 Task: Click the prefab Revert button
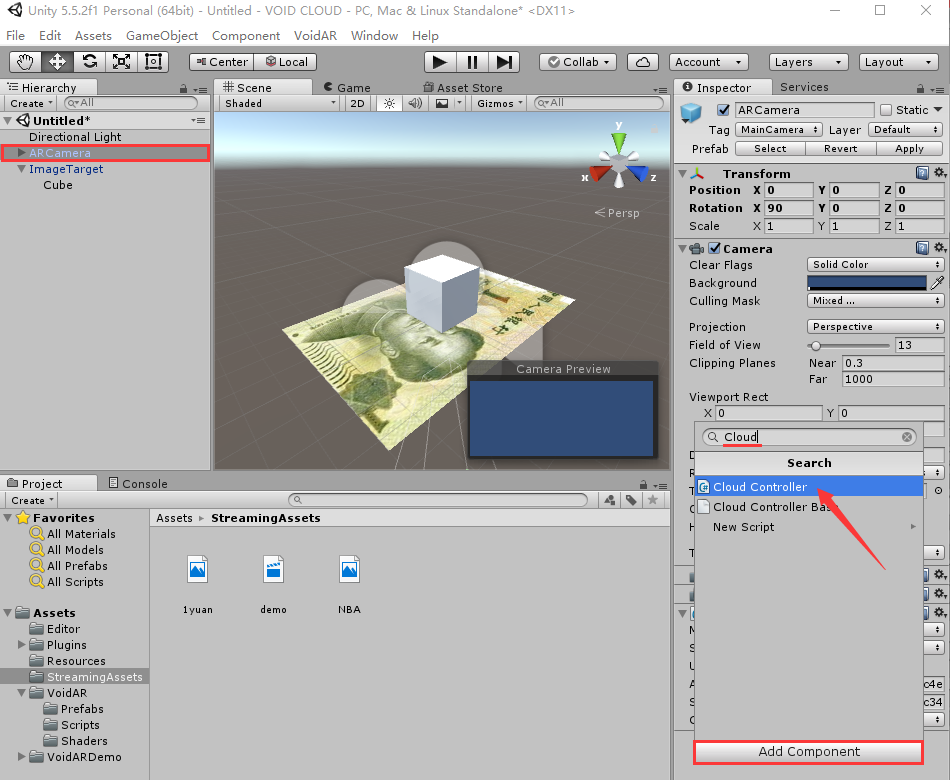tap(840, 148)
